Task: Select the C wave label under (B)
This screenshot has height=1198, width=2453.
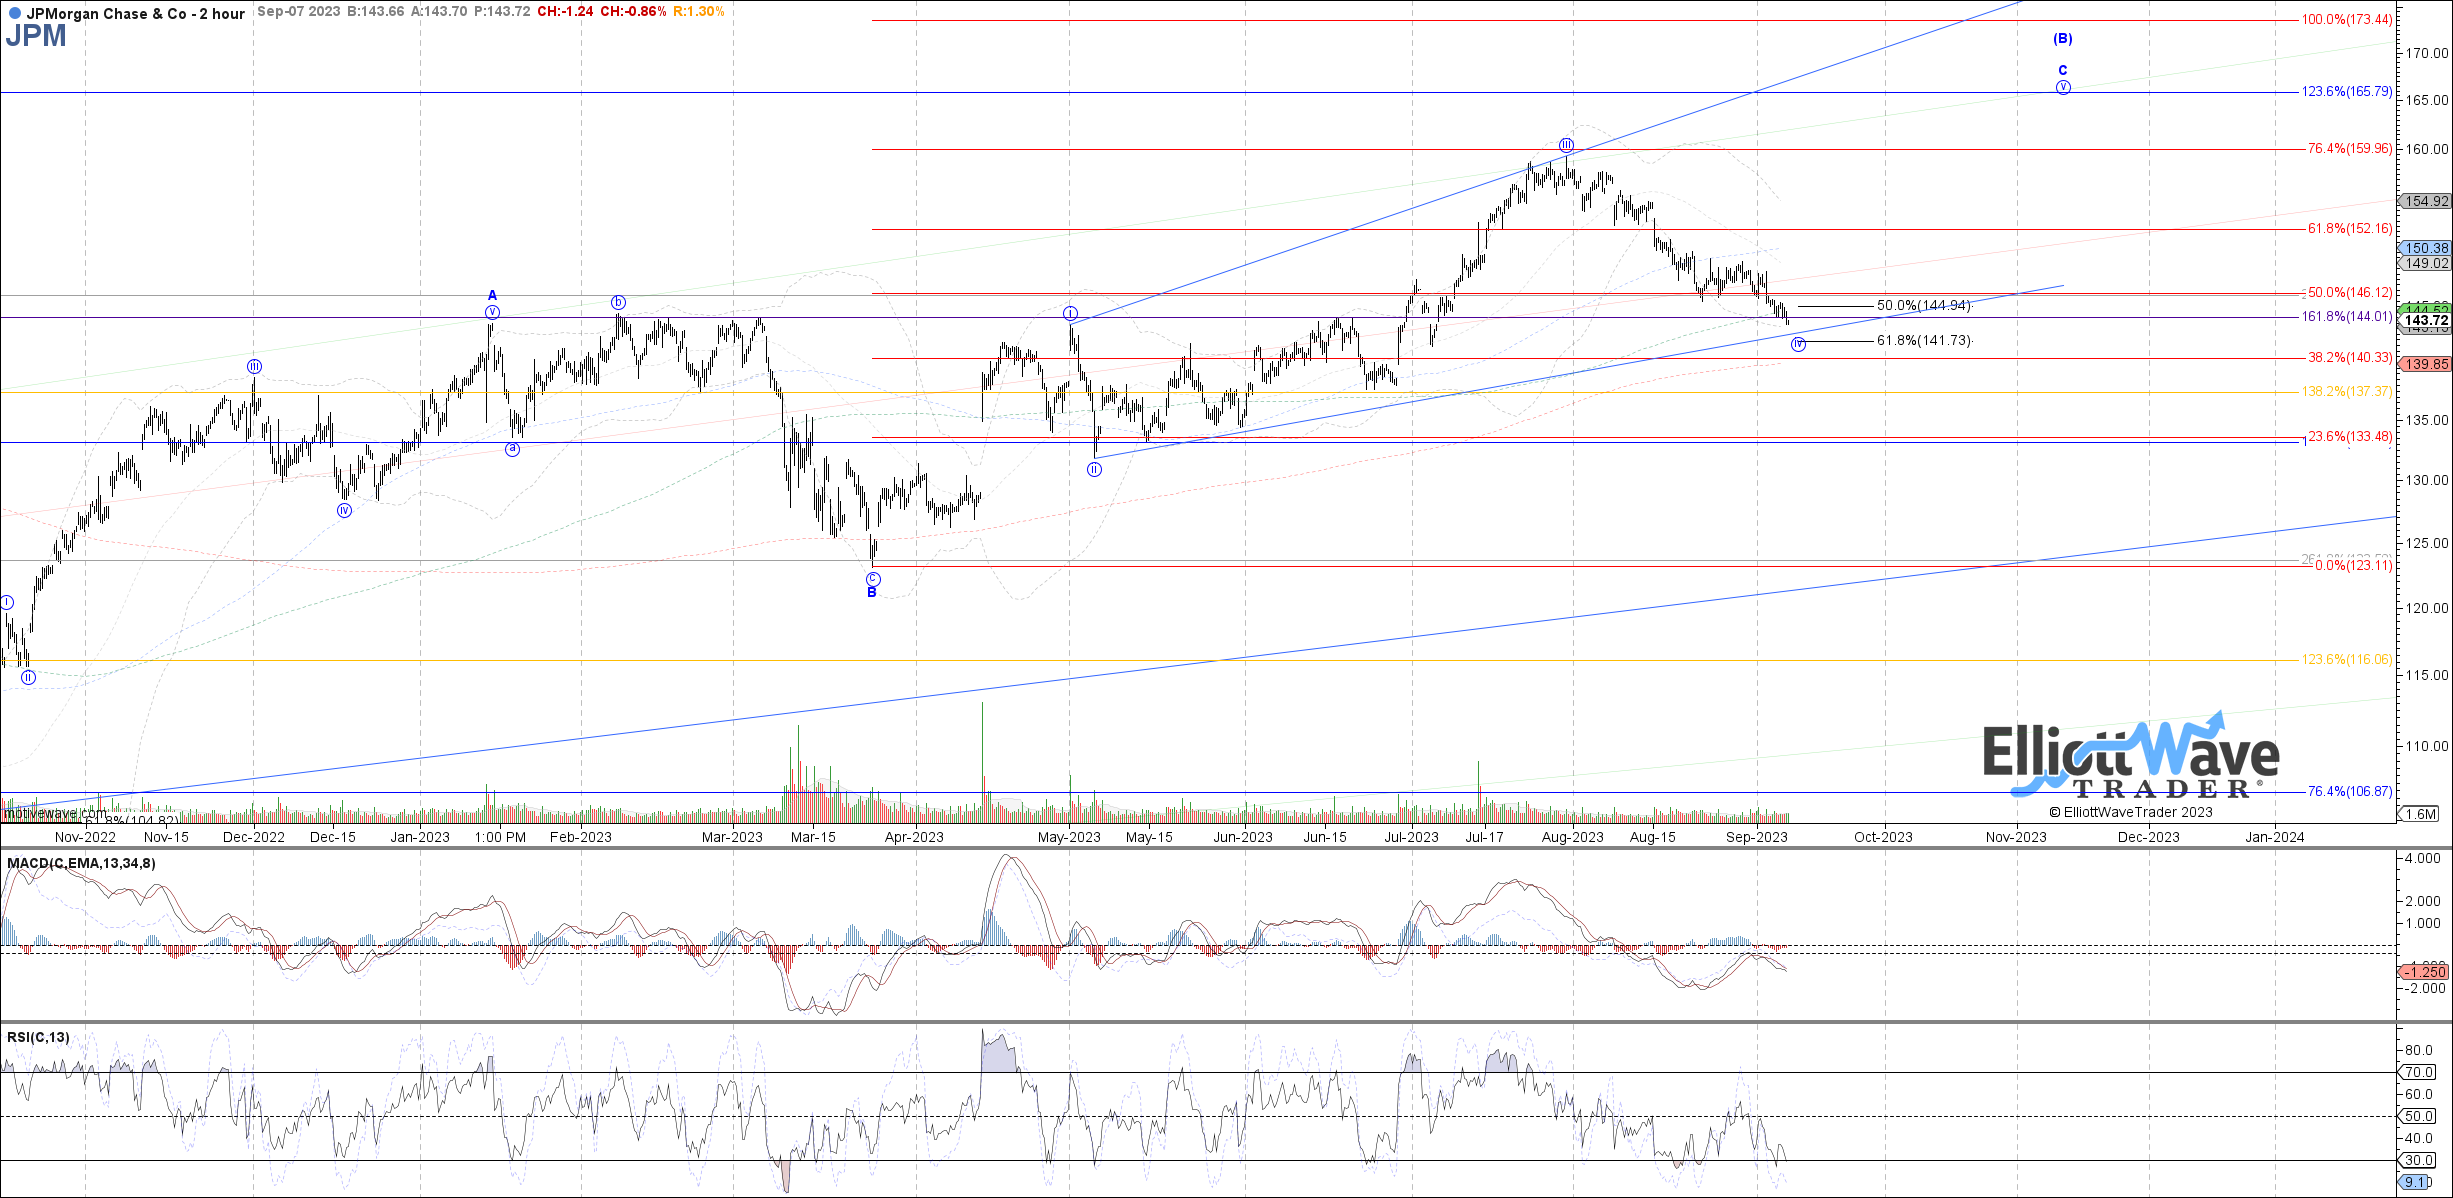Action: [2063, 70]
